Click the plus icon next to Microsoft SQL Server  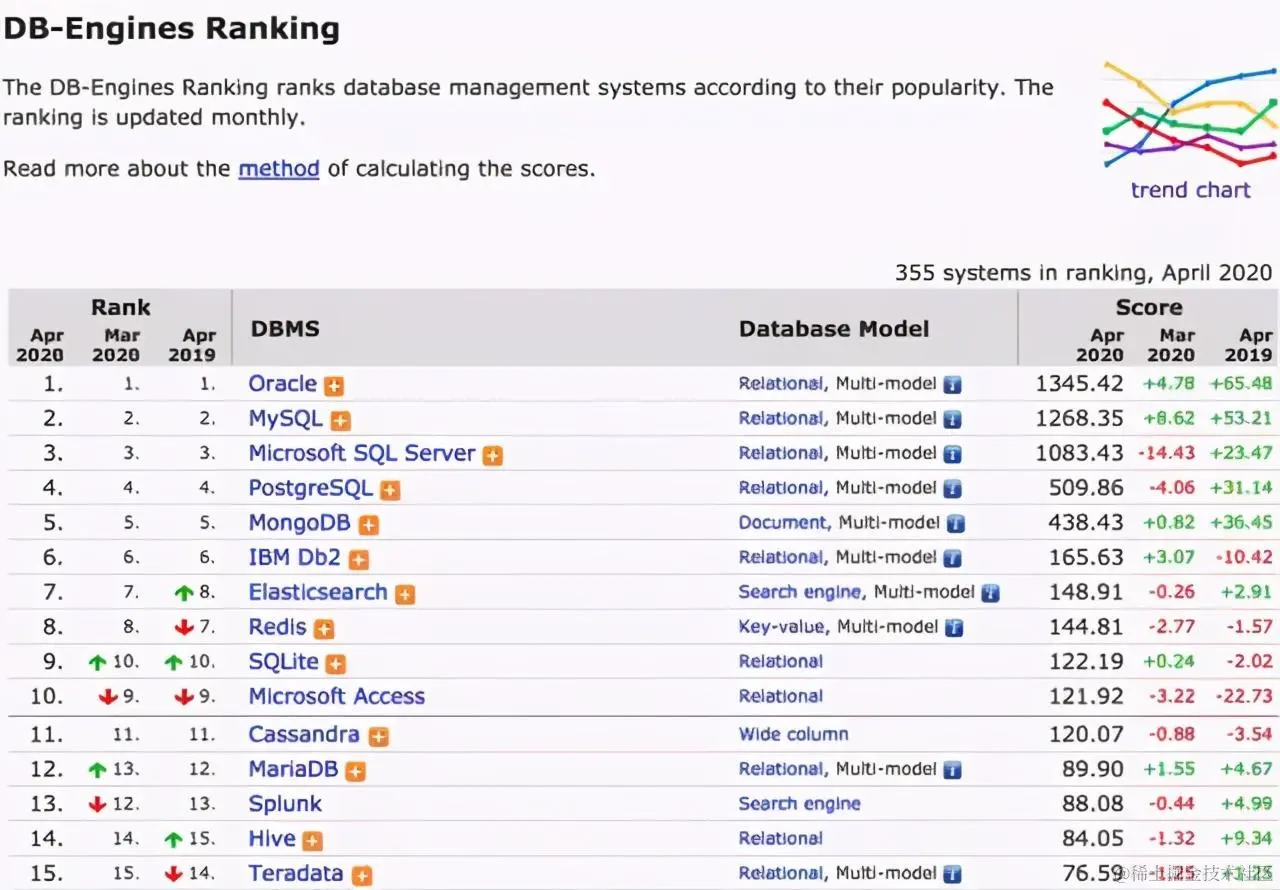[x=493, y=456]
